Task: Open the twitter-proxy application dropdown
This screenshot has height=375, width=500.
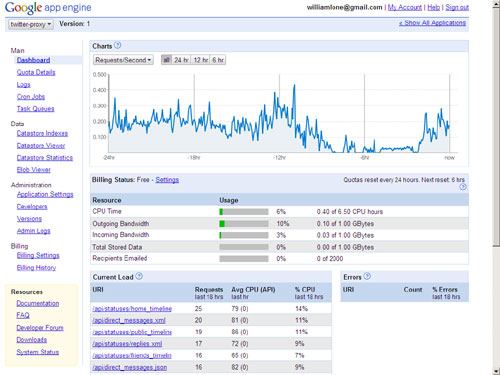Action: click(31, 24)
